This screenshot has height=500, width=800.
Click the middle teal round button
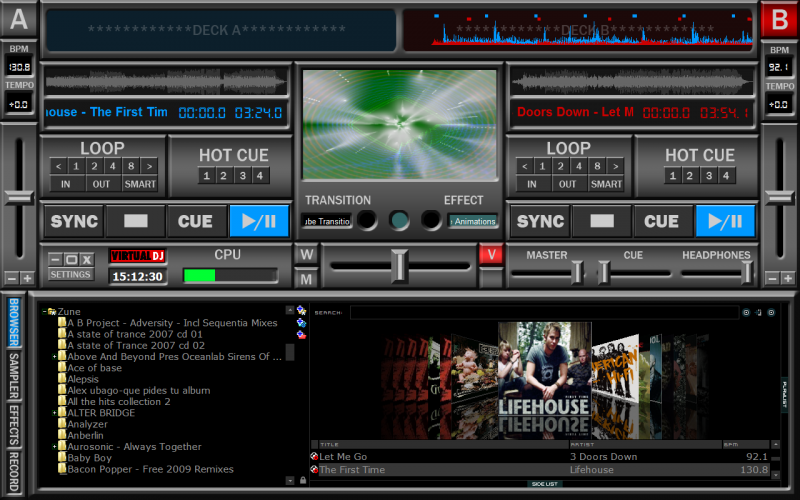point(399,220)
